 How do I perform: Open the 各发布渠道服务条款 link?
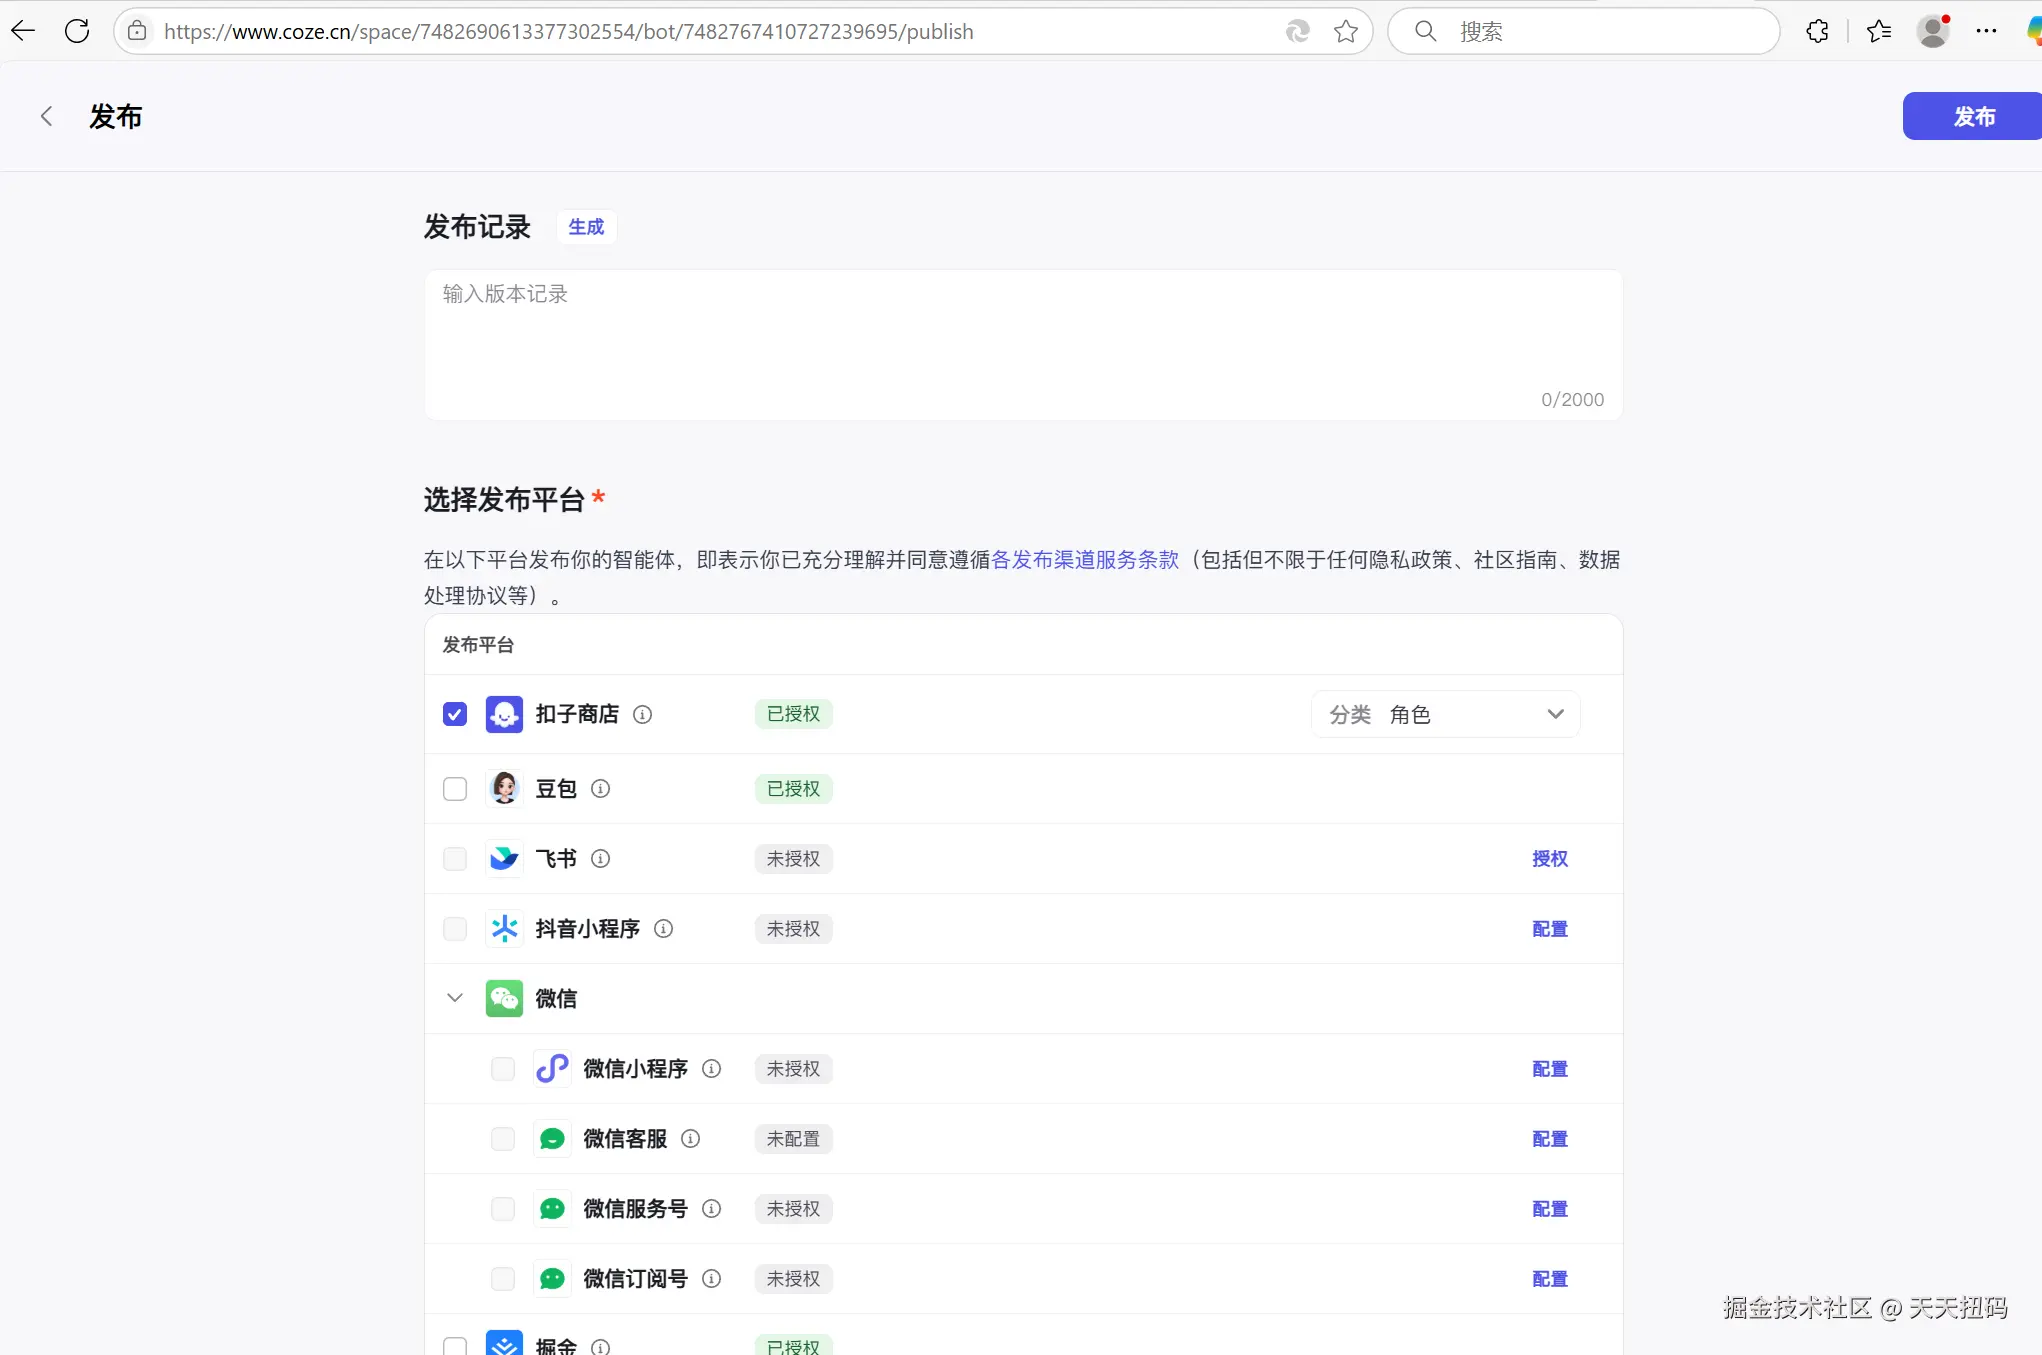pyautogui.click(x=1085, y=560)
